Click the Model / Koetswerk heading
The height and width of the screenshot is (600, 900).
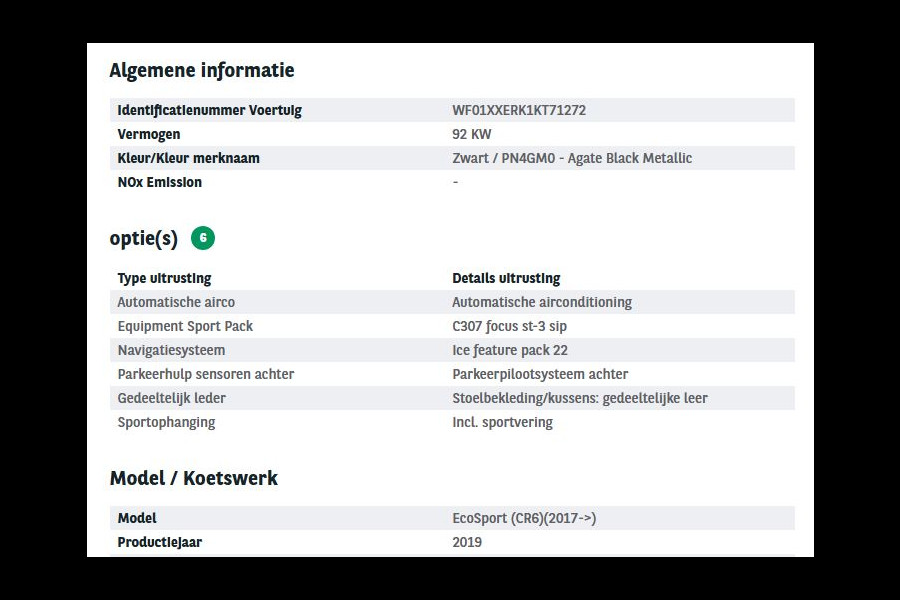click(x=193, y=478)
